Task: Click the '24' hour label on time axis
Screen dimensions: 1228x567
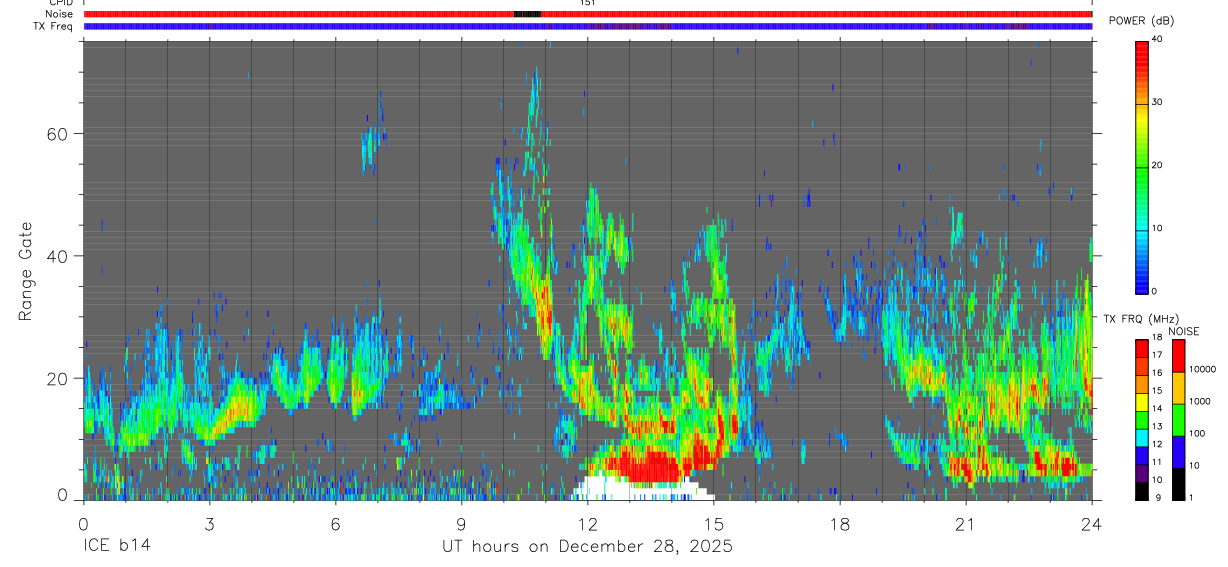Action: [x=1091, y=523]
